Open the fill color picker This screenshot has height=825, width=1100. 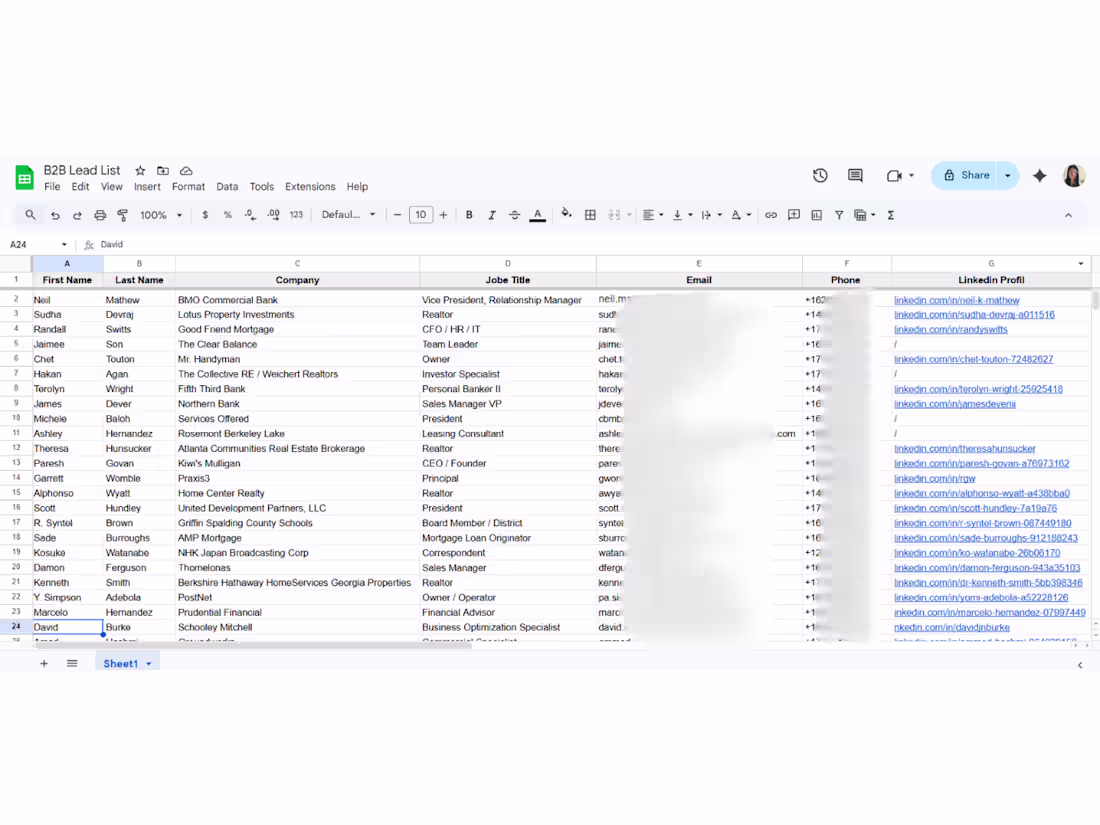[x=566, y=214]
